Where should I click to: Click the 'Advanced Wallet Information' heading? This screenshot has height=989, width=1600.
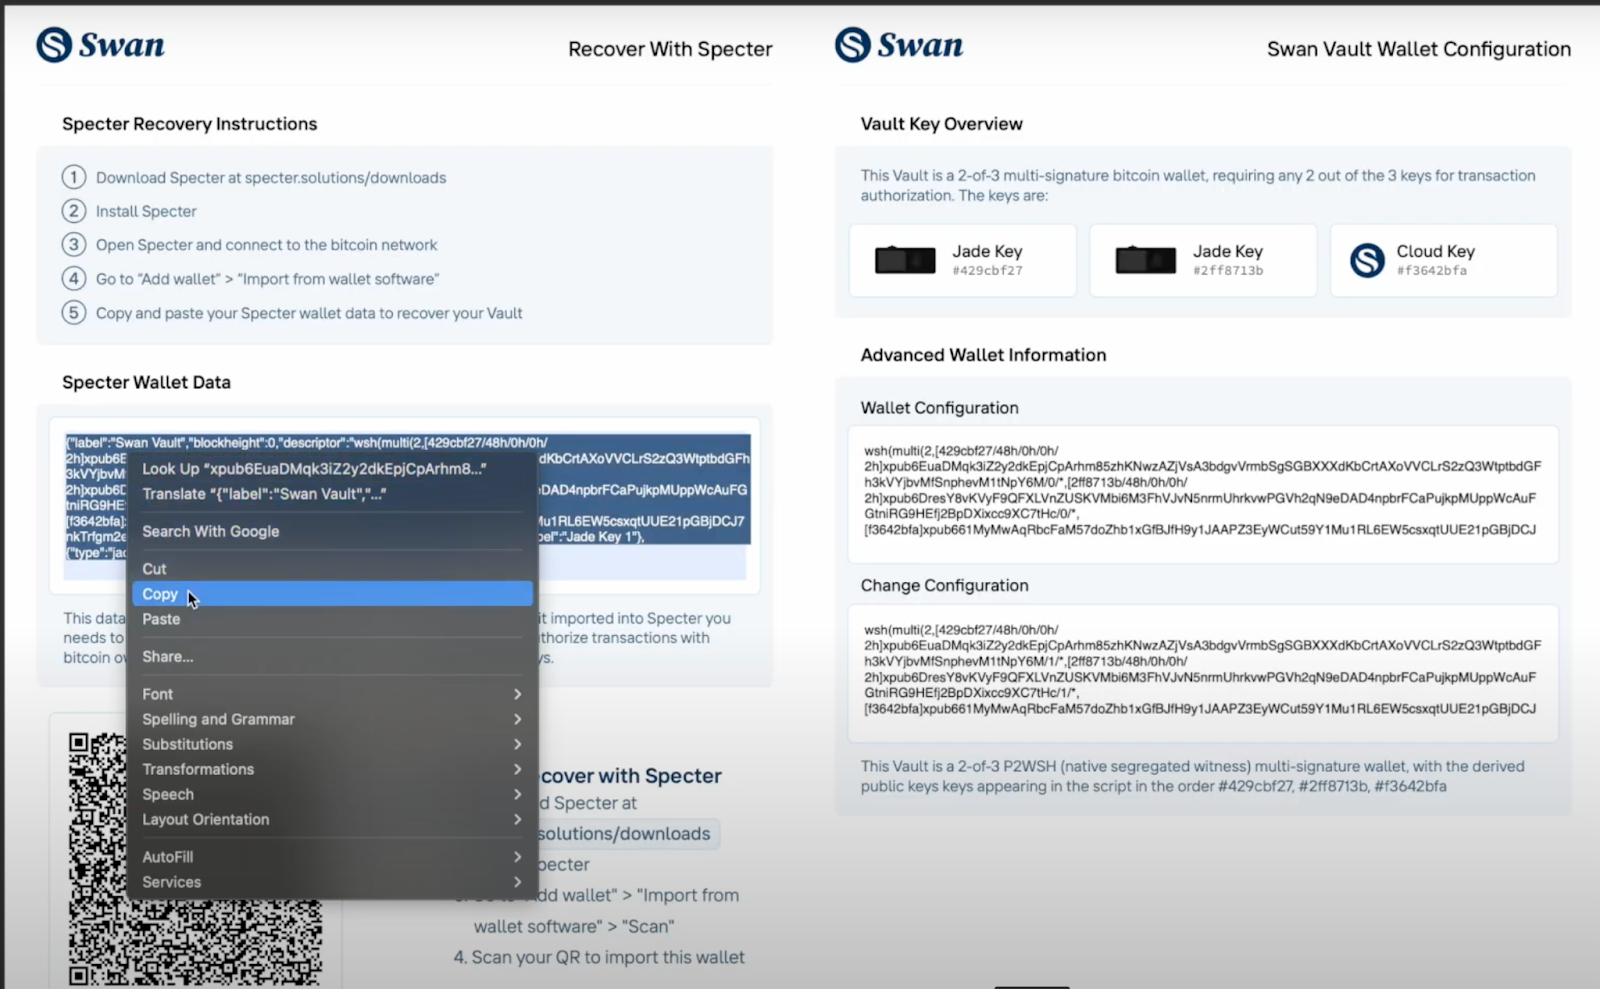coord(983,355)
